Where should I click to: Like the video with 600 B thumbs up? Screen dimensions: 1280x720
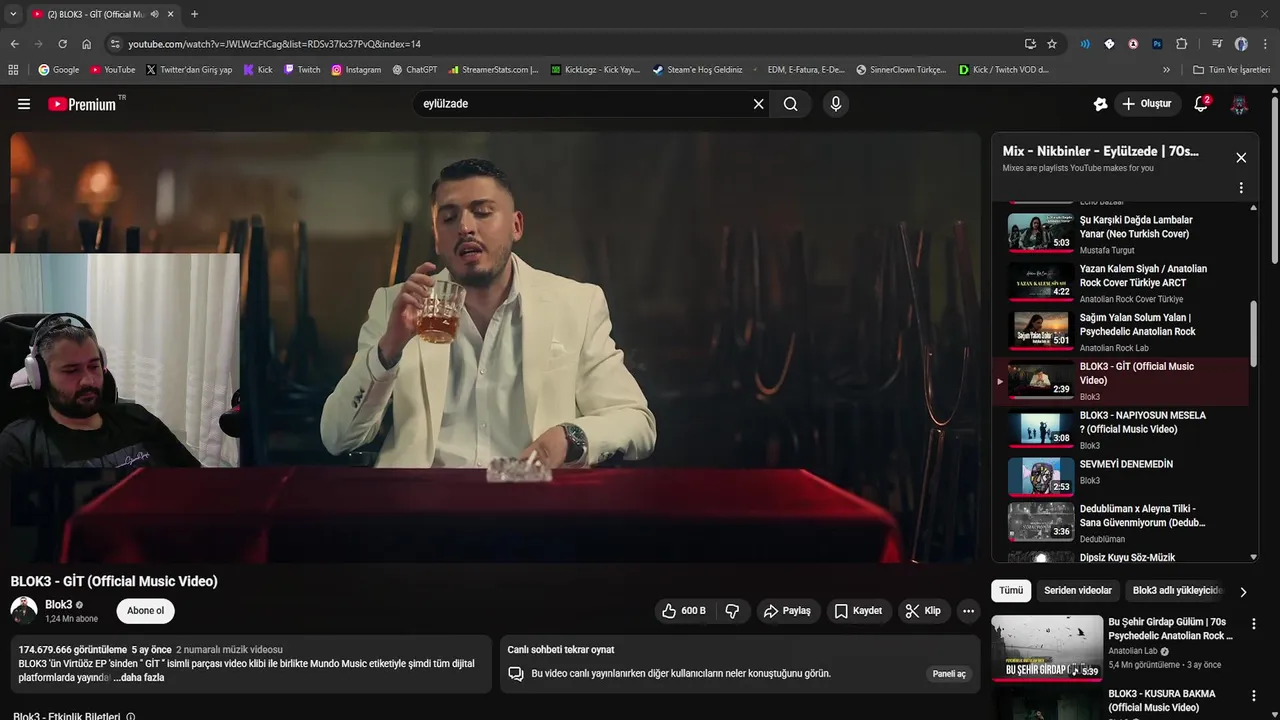(x=684, y=611)
